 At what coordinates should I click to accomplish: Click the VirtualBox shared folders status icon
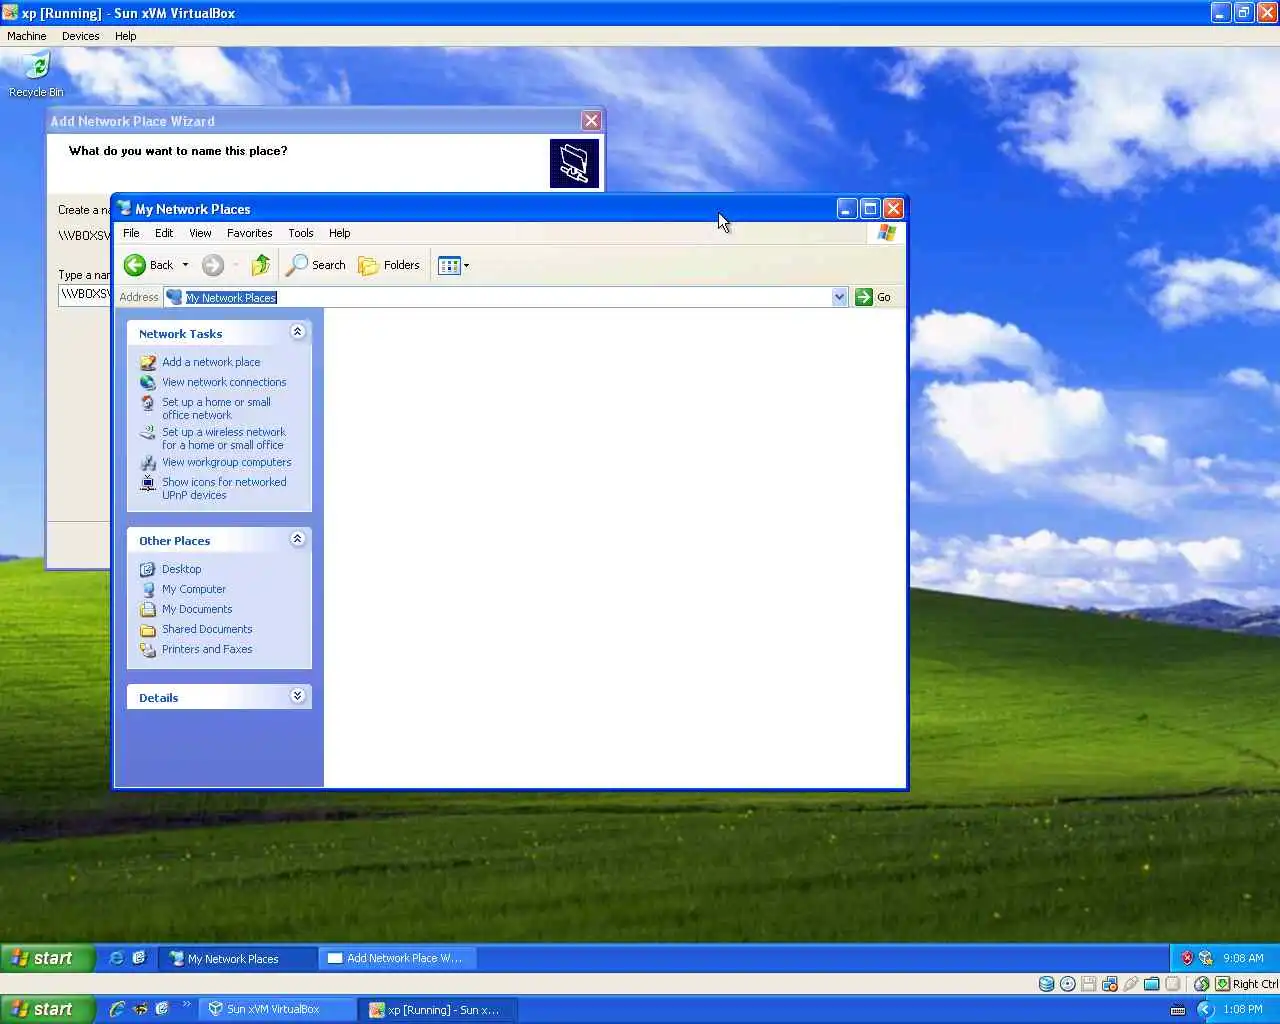pyautogui.click(x=1152, y=984)
